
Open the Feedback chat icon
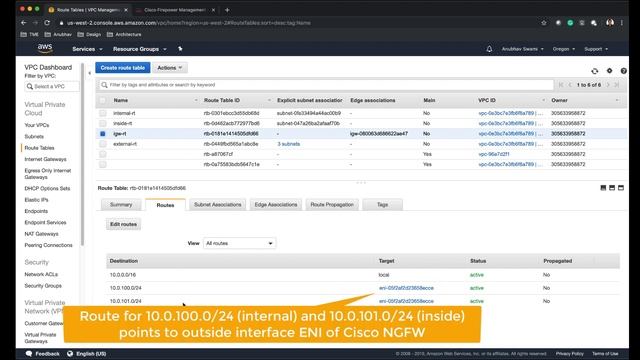click(x=29, y=353)
